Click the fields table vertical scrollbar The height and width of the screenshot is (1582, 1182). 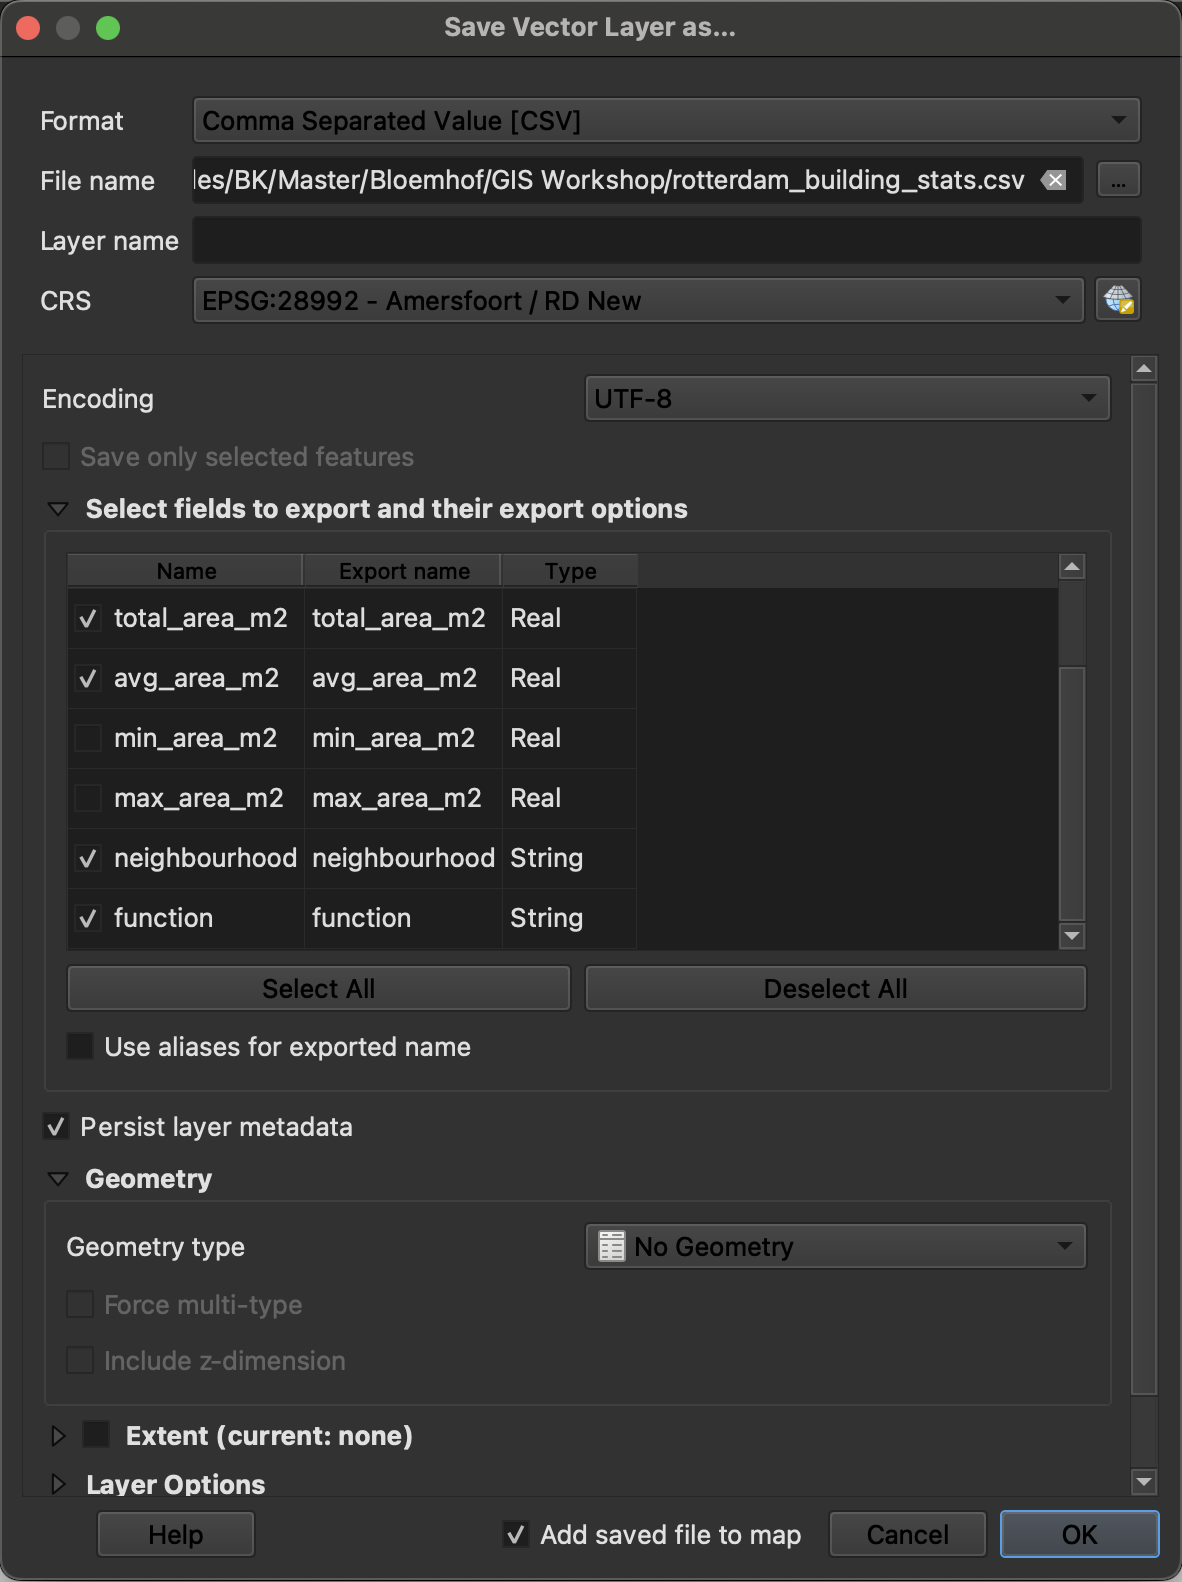[x=1071, y=790]
